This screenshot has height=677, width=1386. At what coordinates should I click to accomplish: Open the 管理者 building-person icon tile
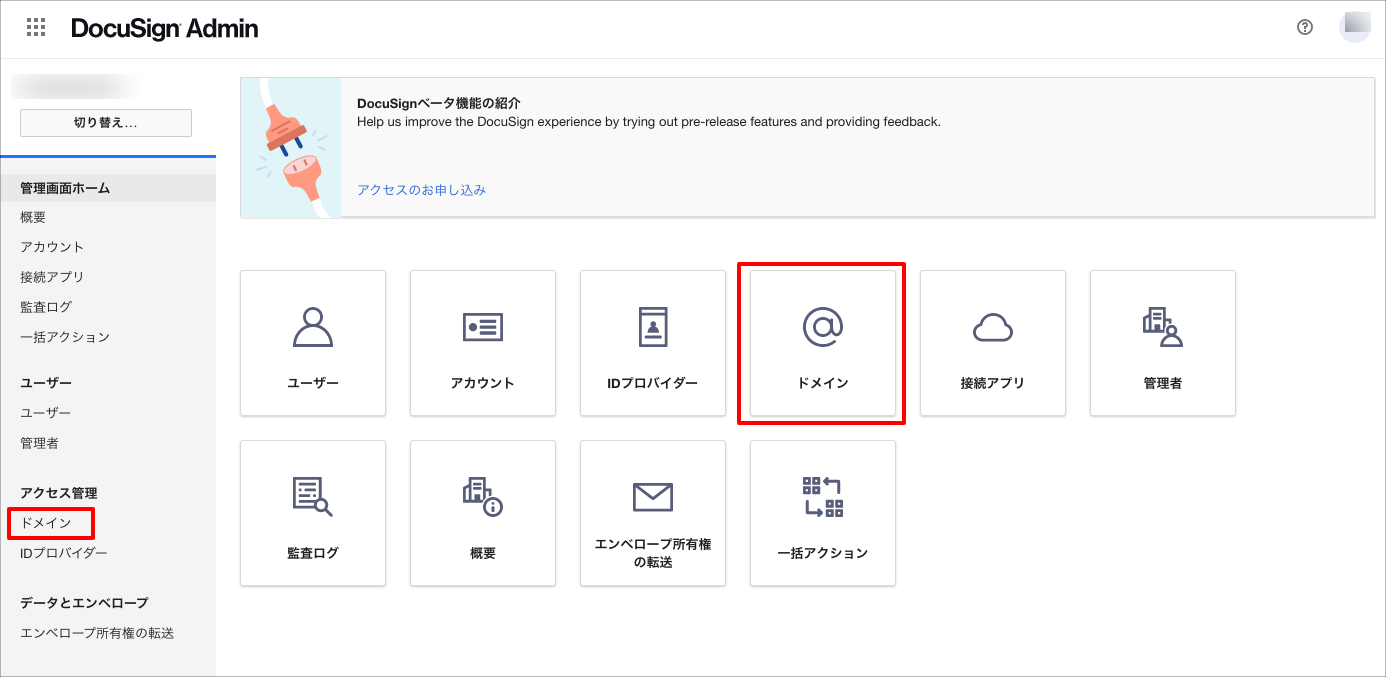pyautogui.click(x=1163, y=343)
